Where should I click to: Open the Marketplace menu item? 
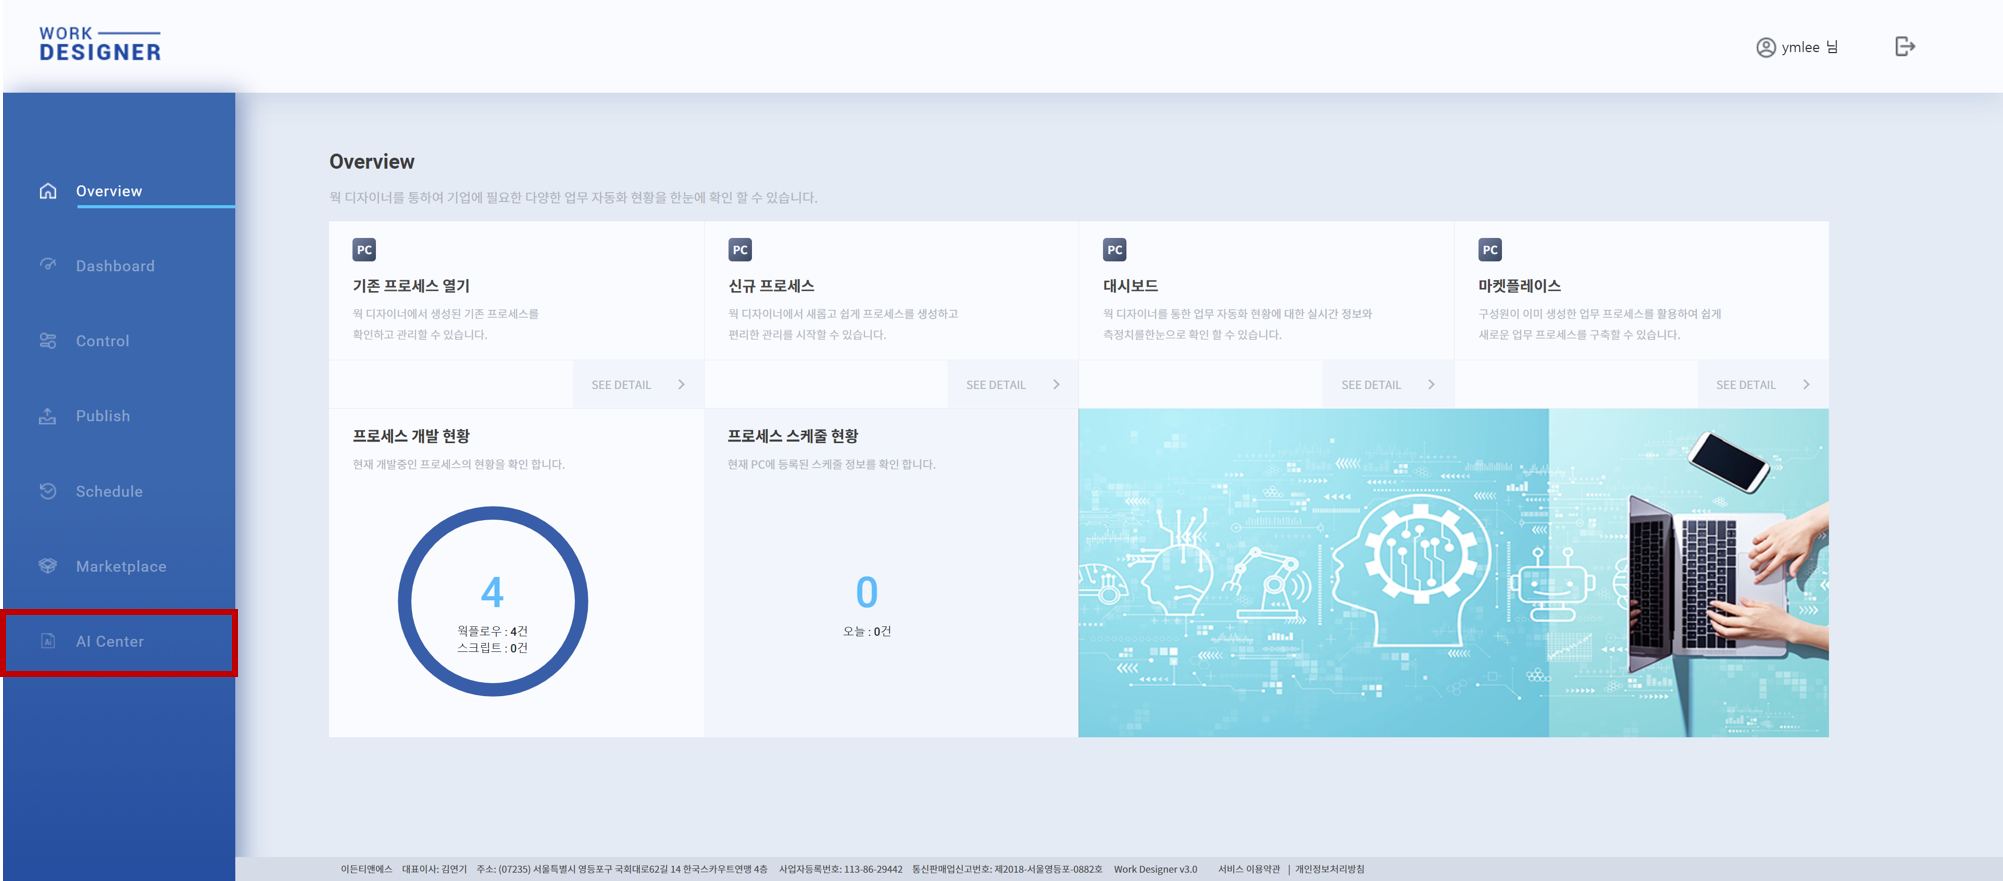point(121,566)
